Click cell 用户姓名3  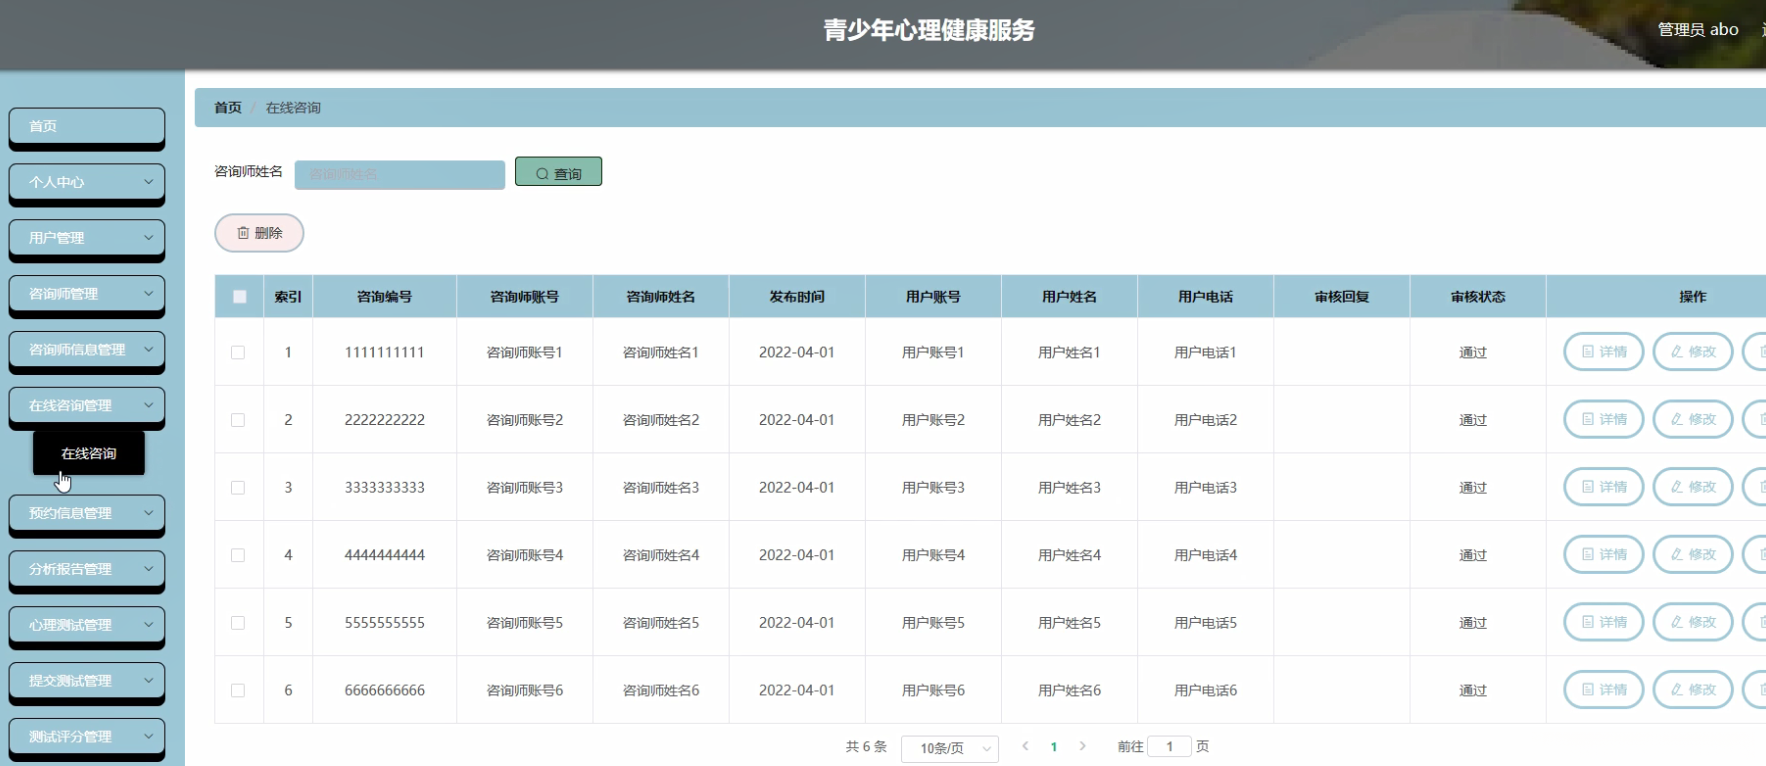pos(1069,487)
